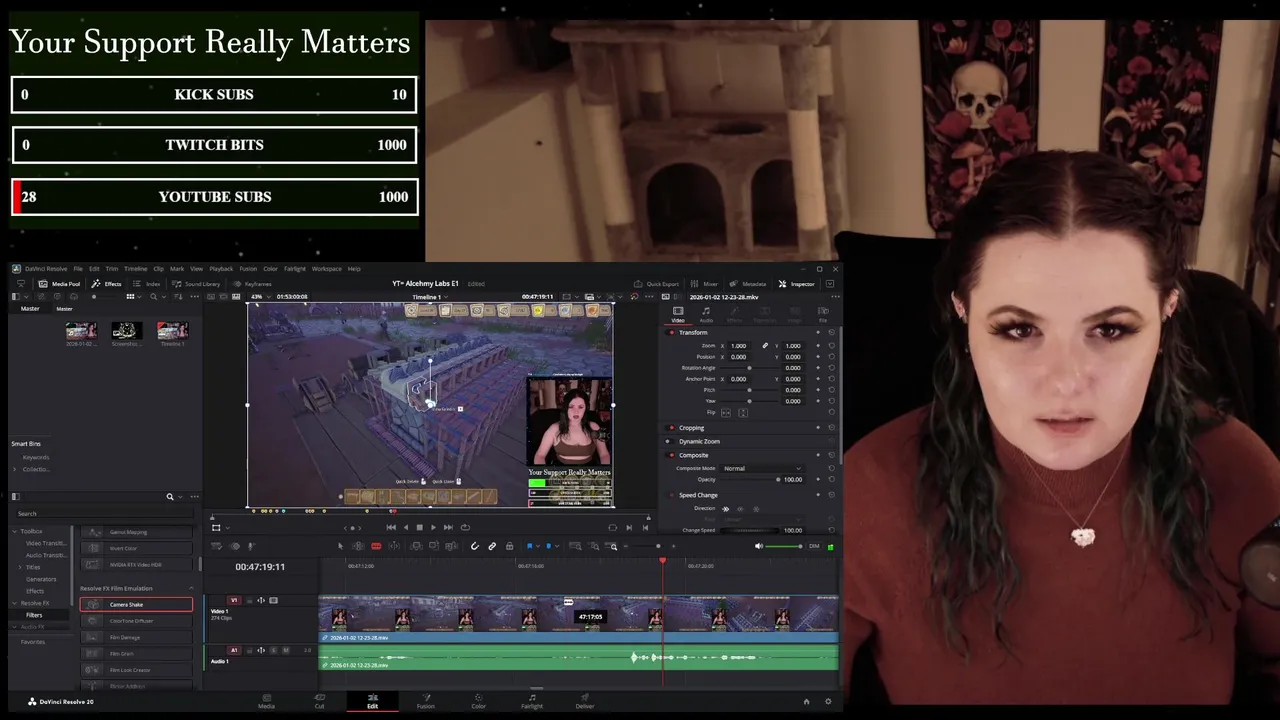1280x720 pixels.
Task: Toggle timeline snapping magnet icon
Action: (x=474, y=546)
